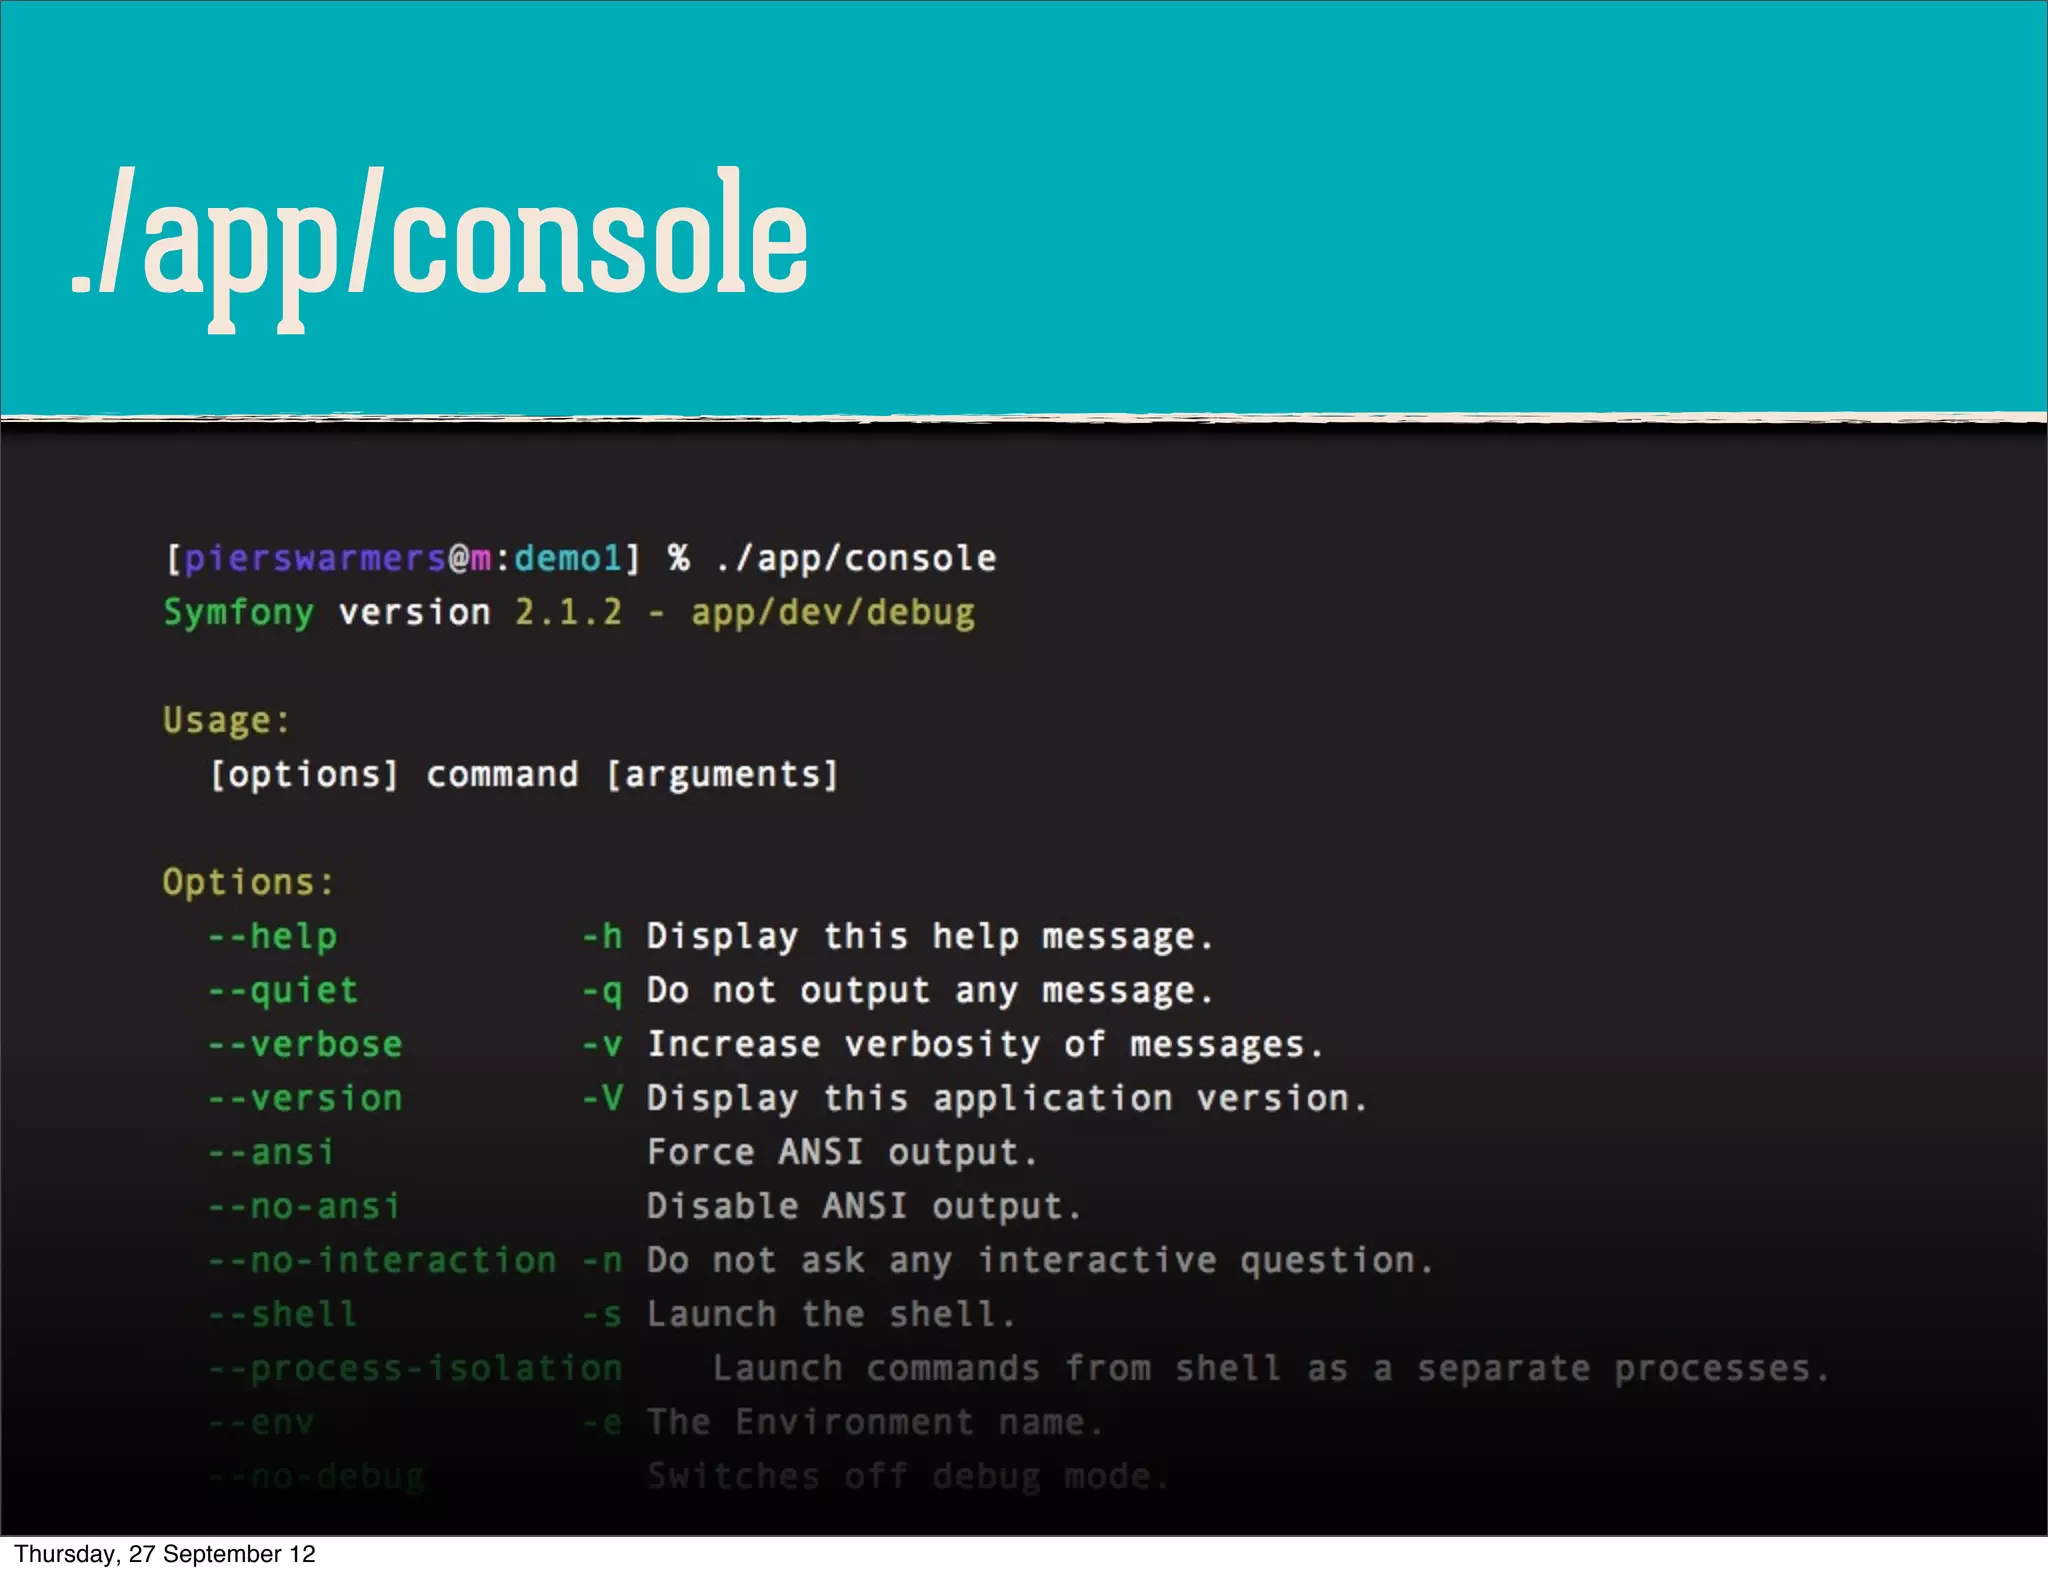
Task: Click the '-e' shortcut flag
Action: 603,1424
